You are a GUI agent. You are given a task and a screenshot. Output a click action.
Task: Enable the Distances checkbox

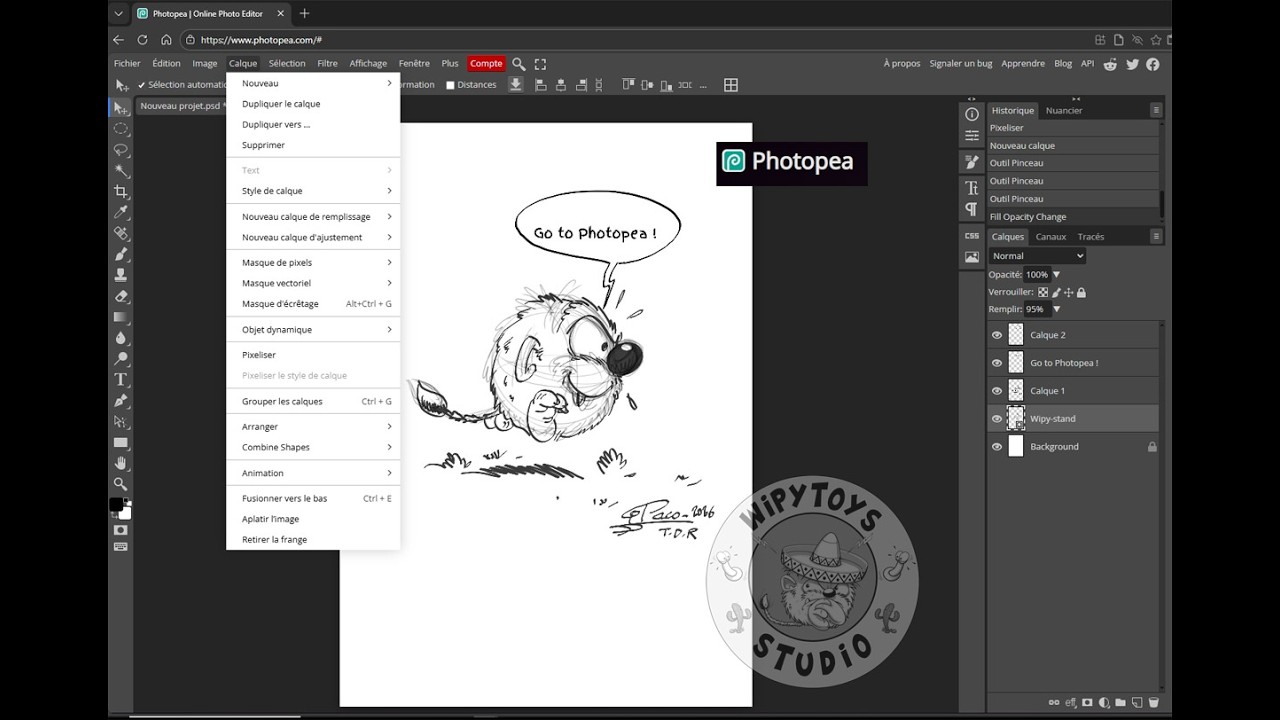click(450, 85)
